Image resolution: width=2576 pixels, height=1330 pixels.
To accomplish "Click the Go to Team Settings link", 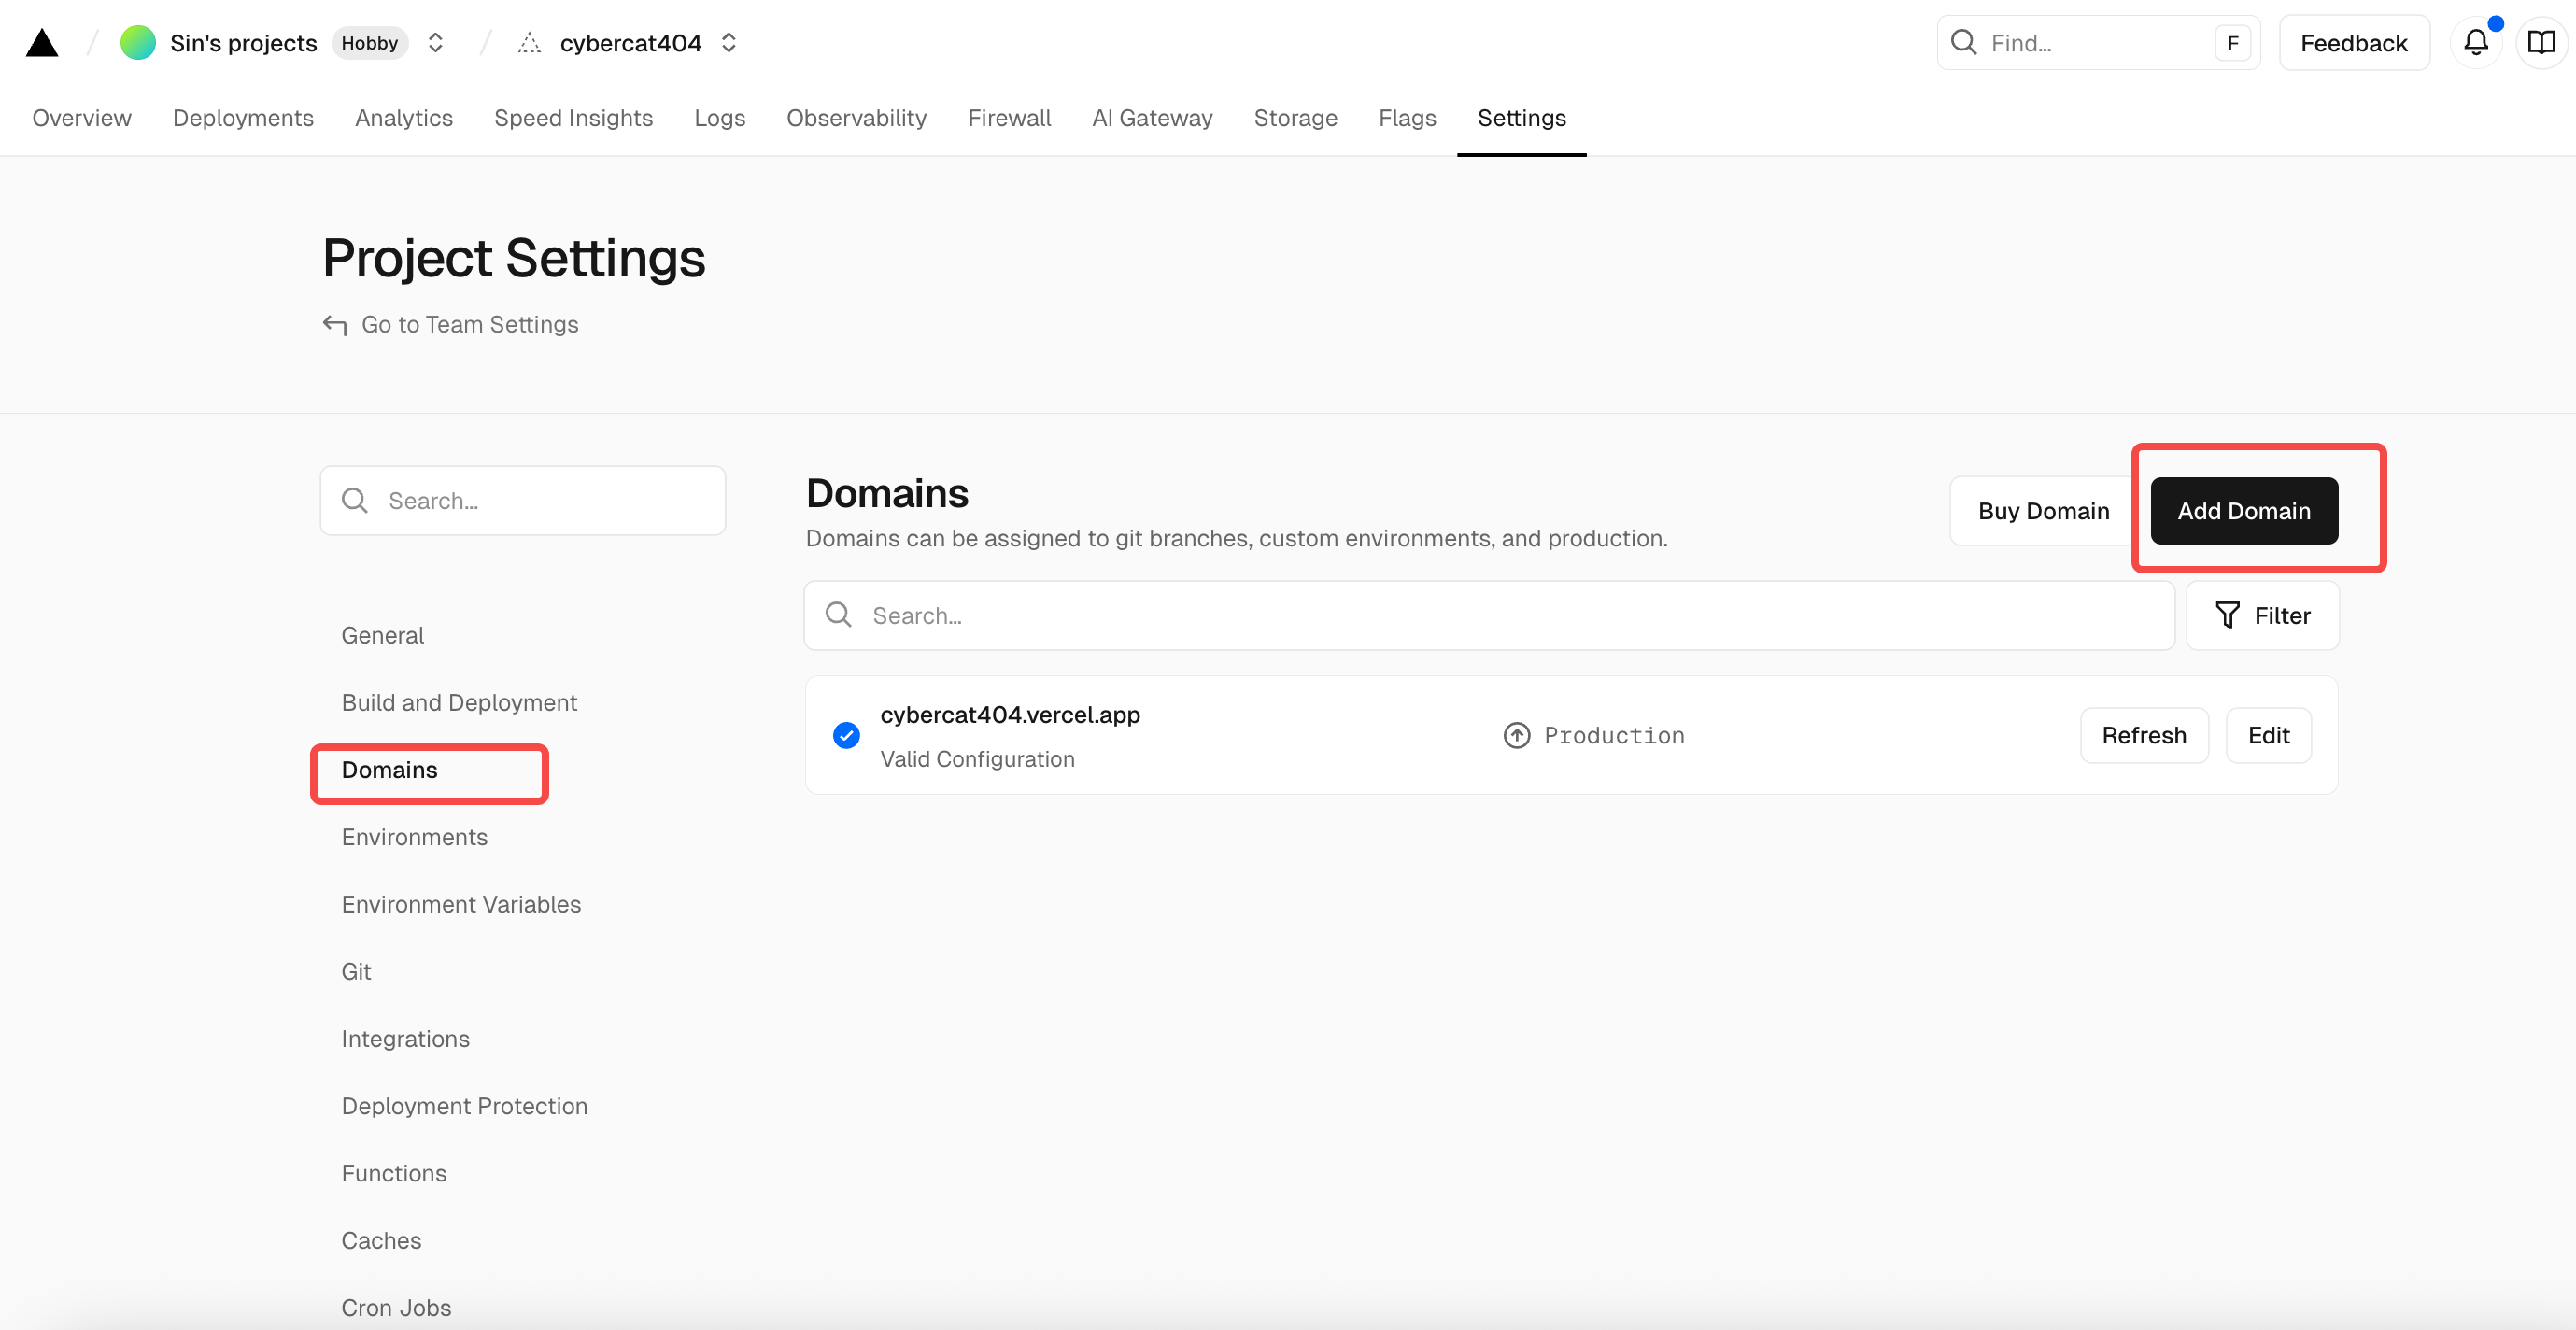I will (470, 325).
